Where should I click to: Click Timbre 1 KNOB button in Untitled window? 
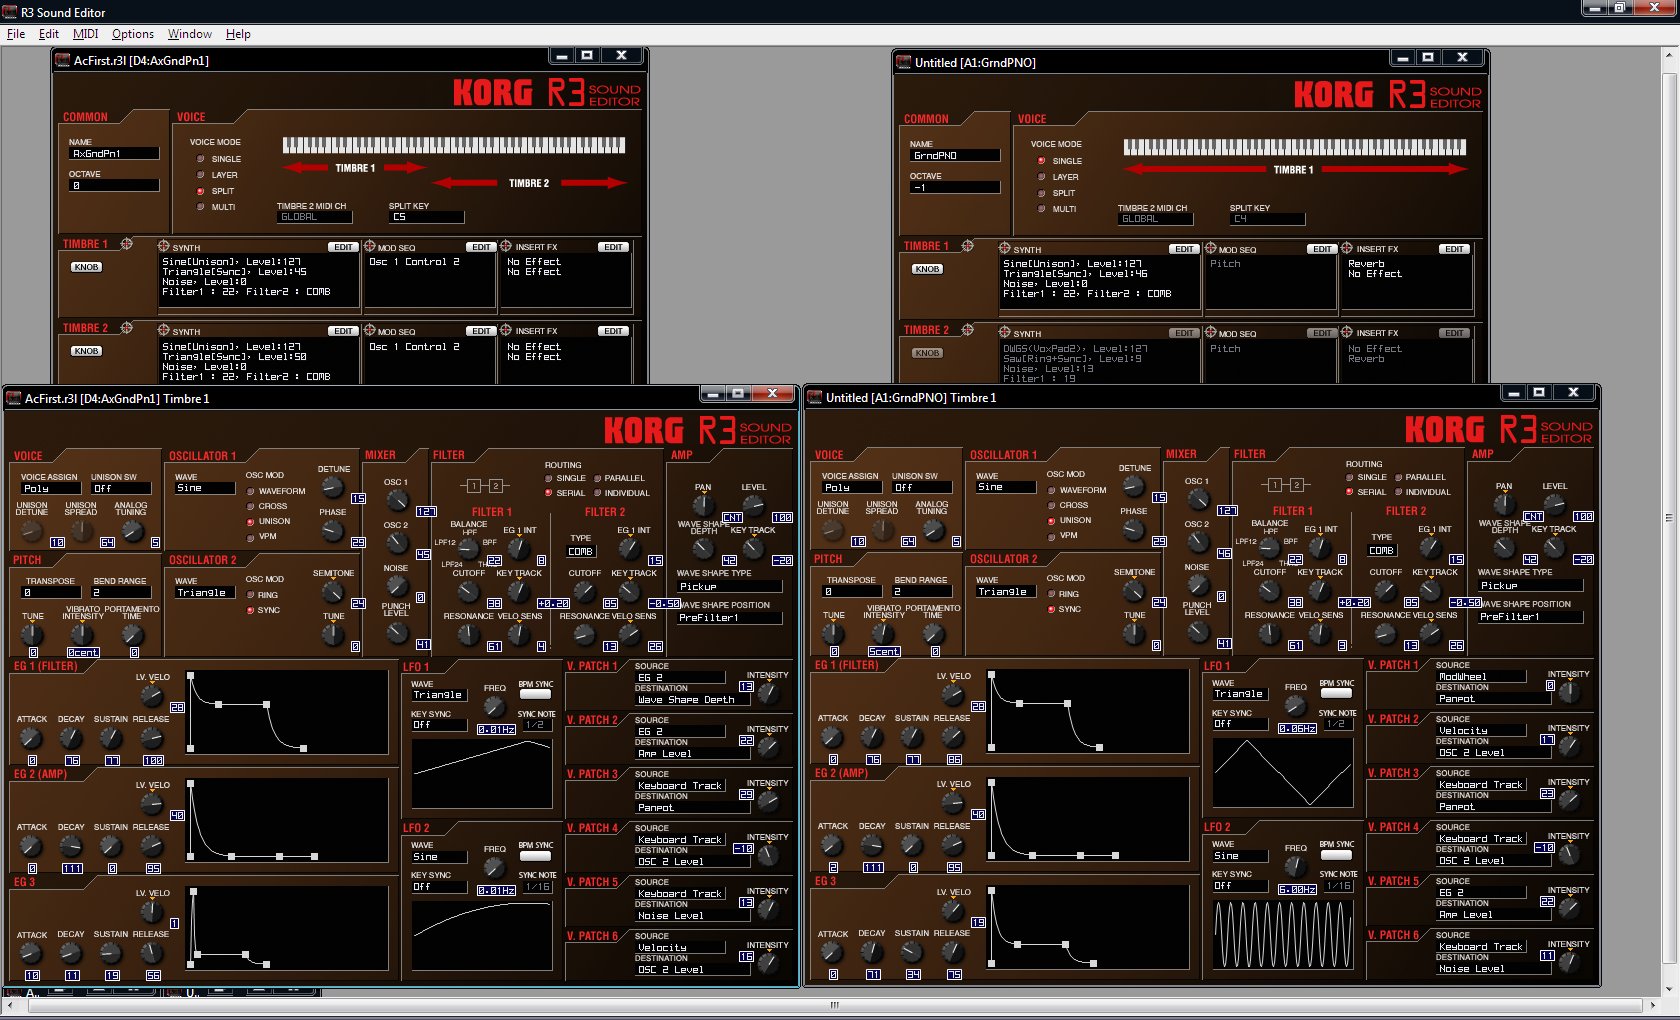pos(928,269)
